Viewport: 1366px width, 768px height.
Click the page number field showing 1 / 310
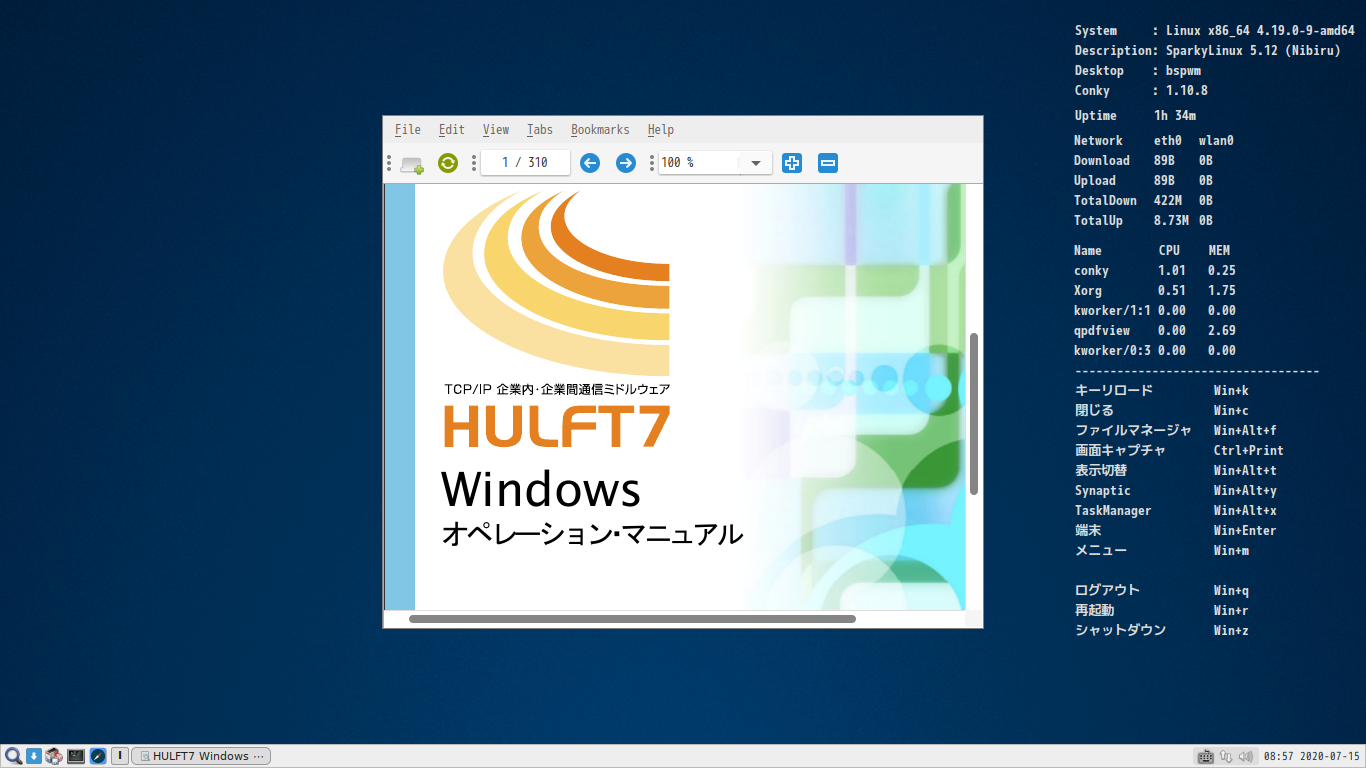[525, 163]
